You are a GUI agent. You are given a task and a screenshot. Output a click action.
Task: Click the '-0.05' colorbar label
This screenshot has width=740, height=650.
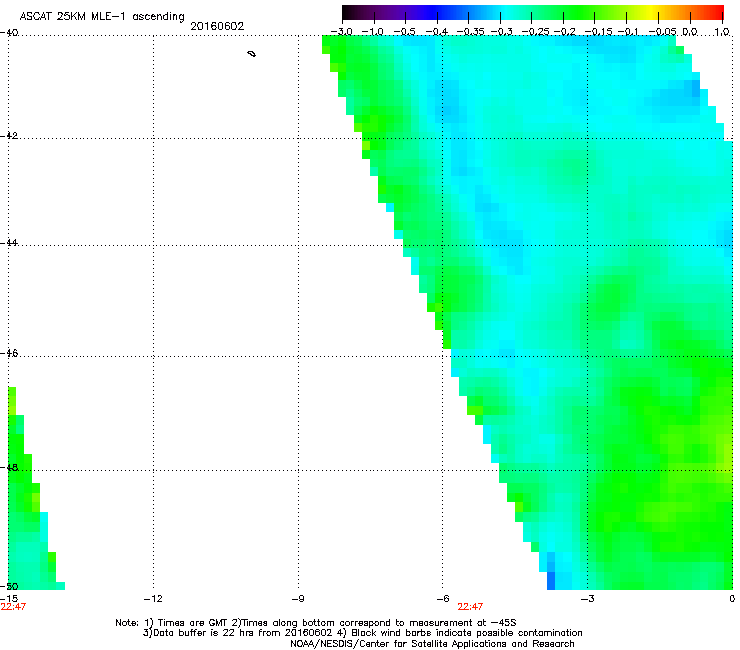tap(662, 32)
